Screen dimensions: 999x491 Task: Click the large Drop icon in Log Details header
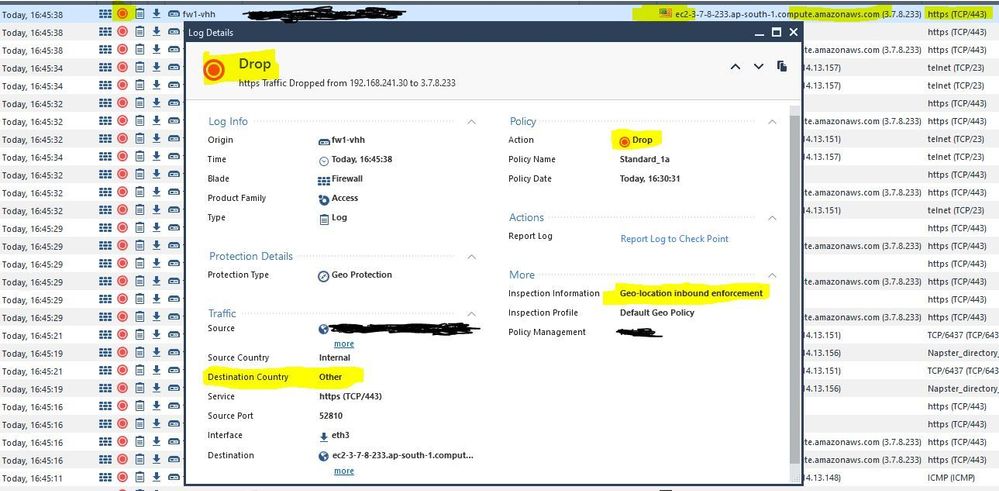[215, 69]
